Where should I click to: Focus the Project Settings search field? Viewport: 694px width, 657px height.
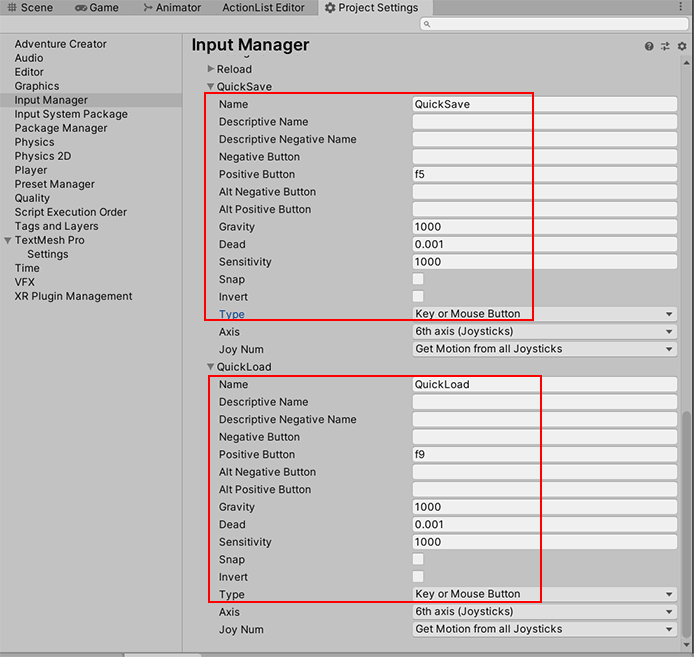click(x=554, y=24)
